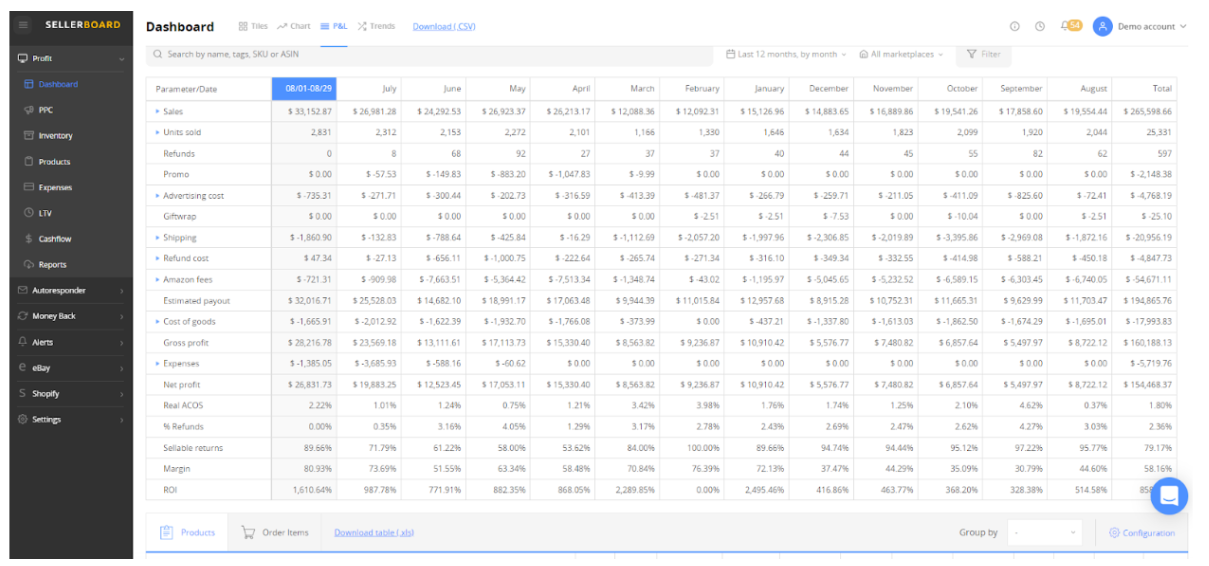Click the notifications bell icon
1209x566 pixels.
[x=1065, y=26]
